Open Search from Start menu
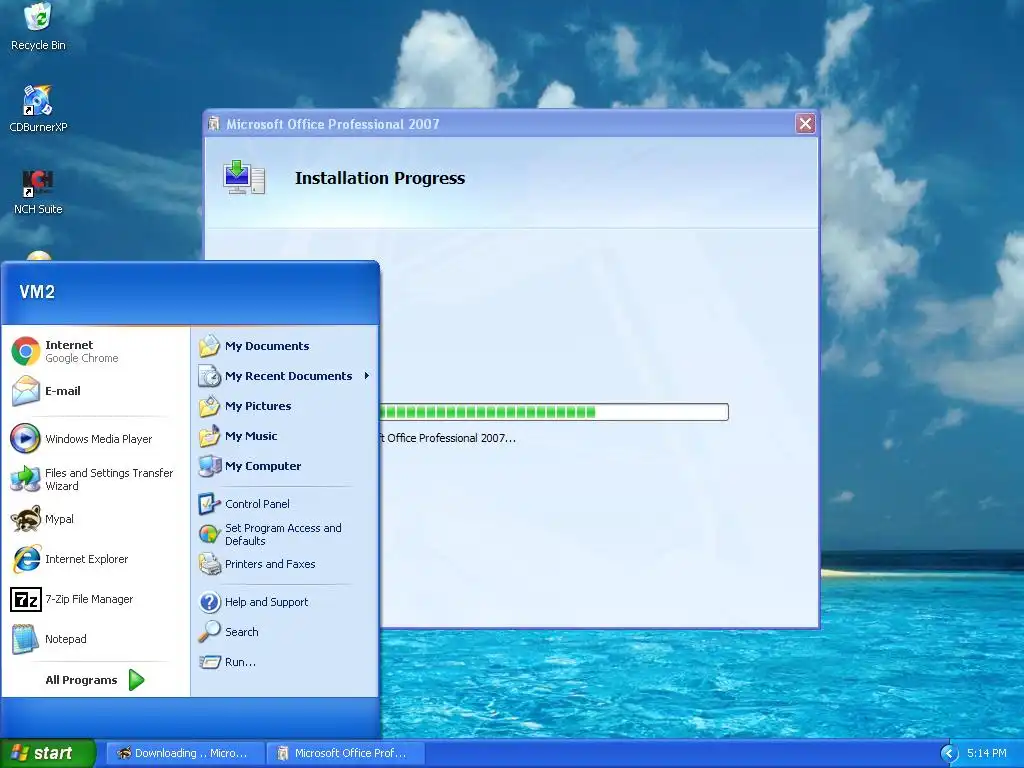The image size is (1024, 768). [229, 632]
